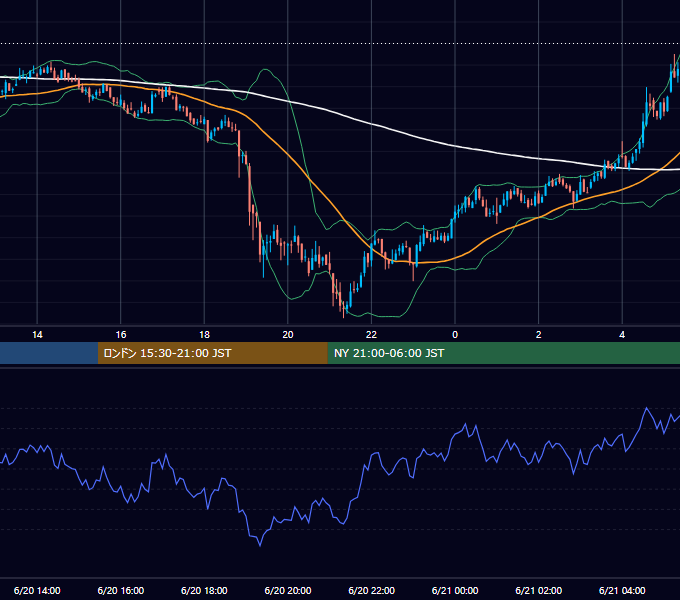Click the '4' hour axis label
Viewport: 680px width, 600px height.
click(622, 335)
